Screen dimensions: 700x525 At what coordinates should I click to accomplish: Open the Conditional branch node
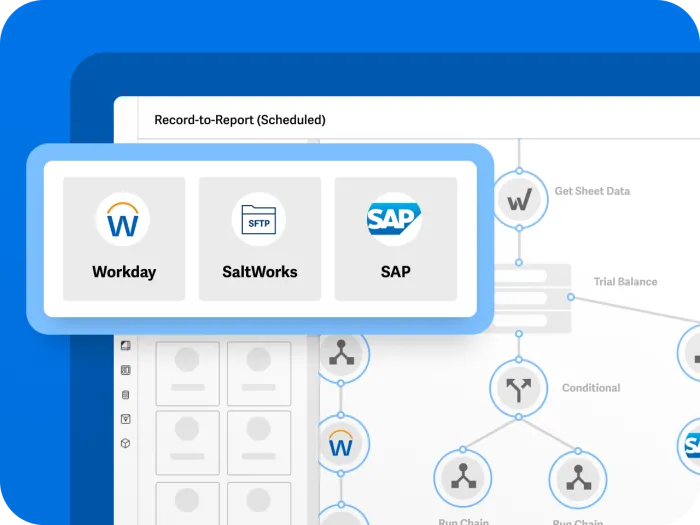pos(518,388)
